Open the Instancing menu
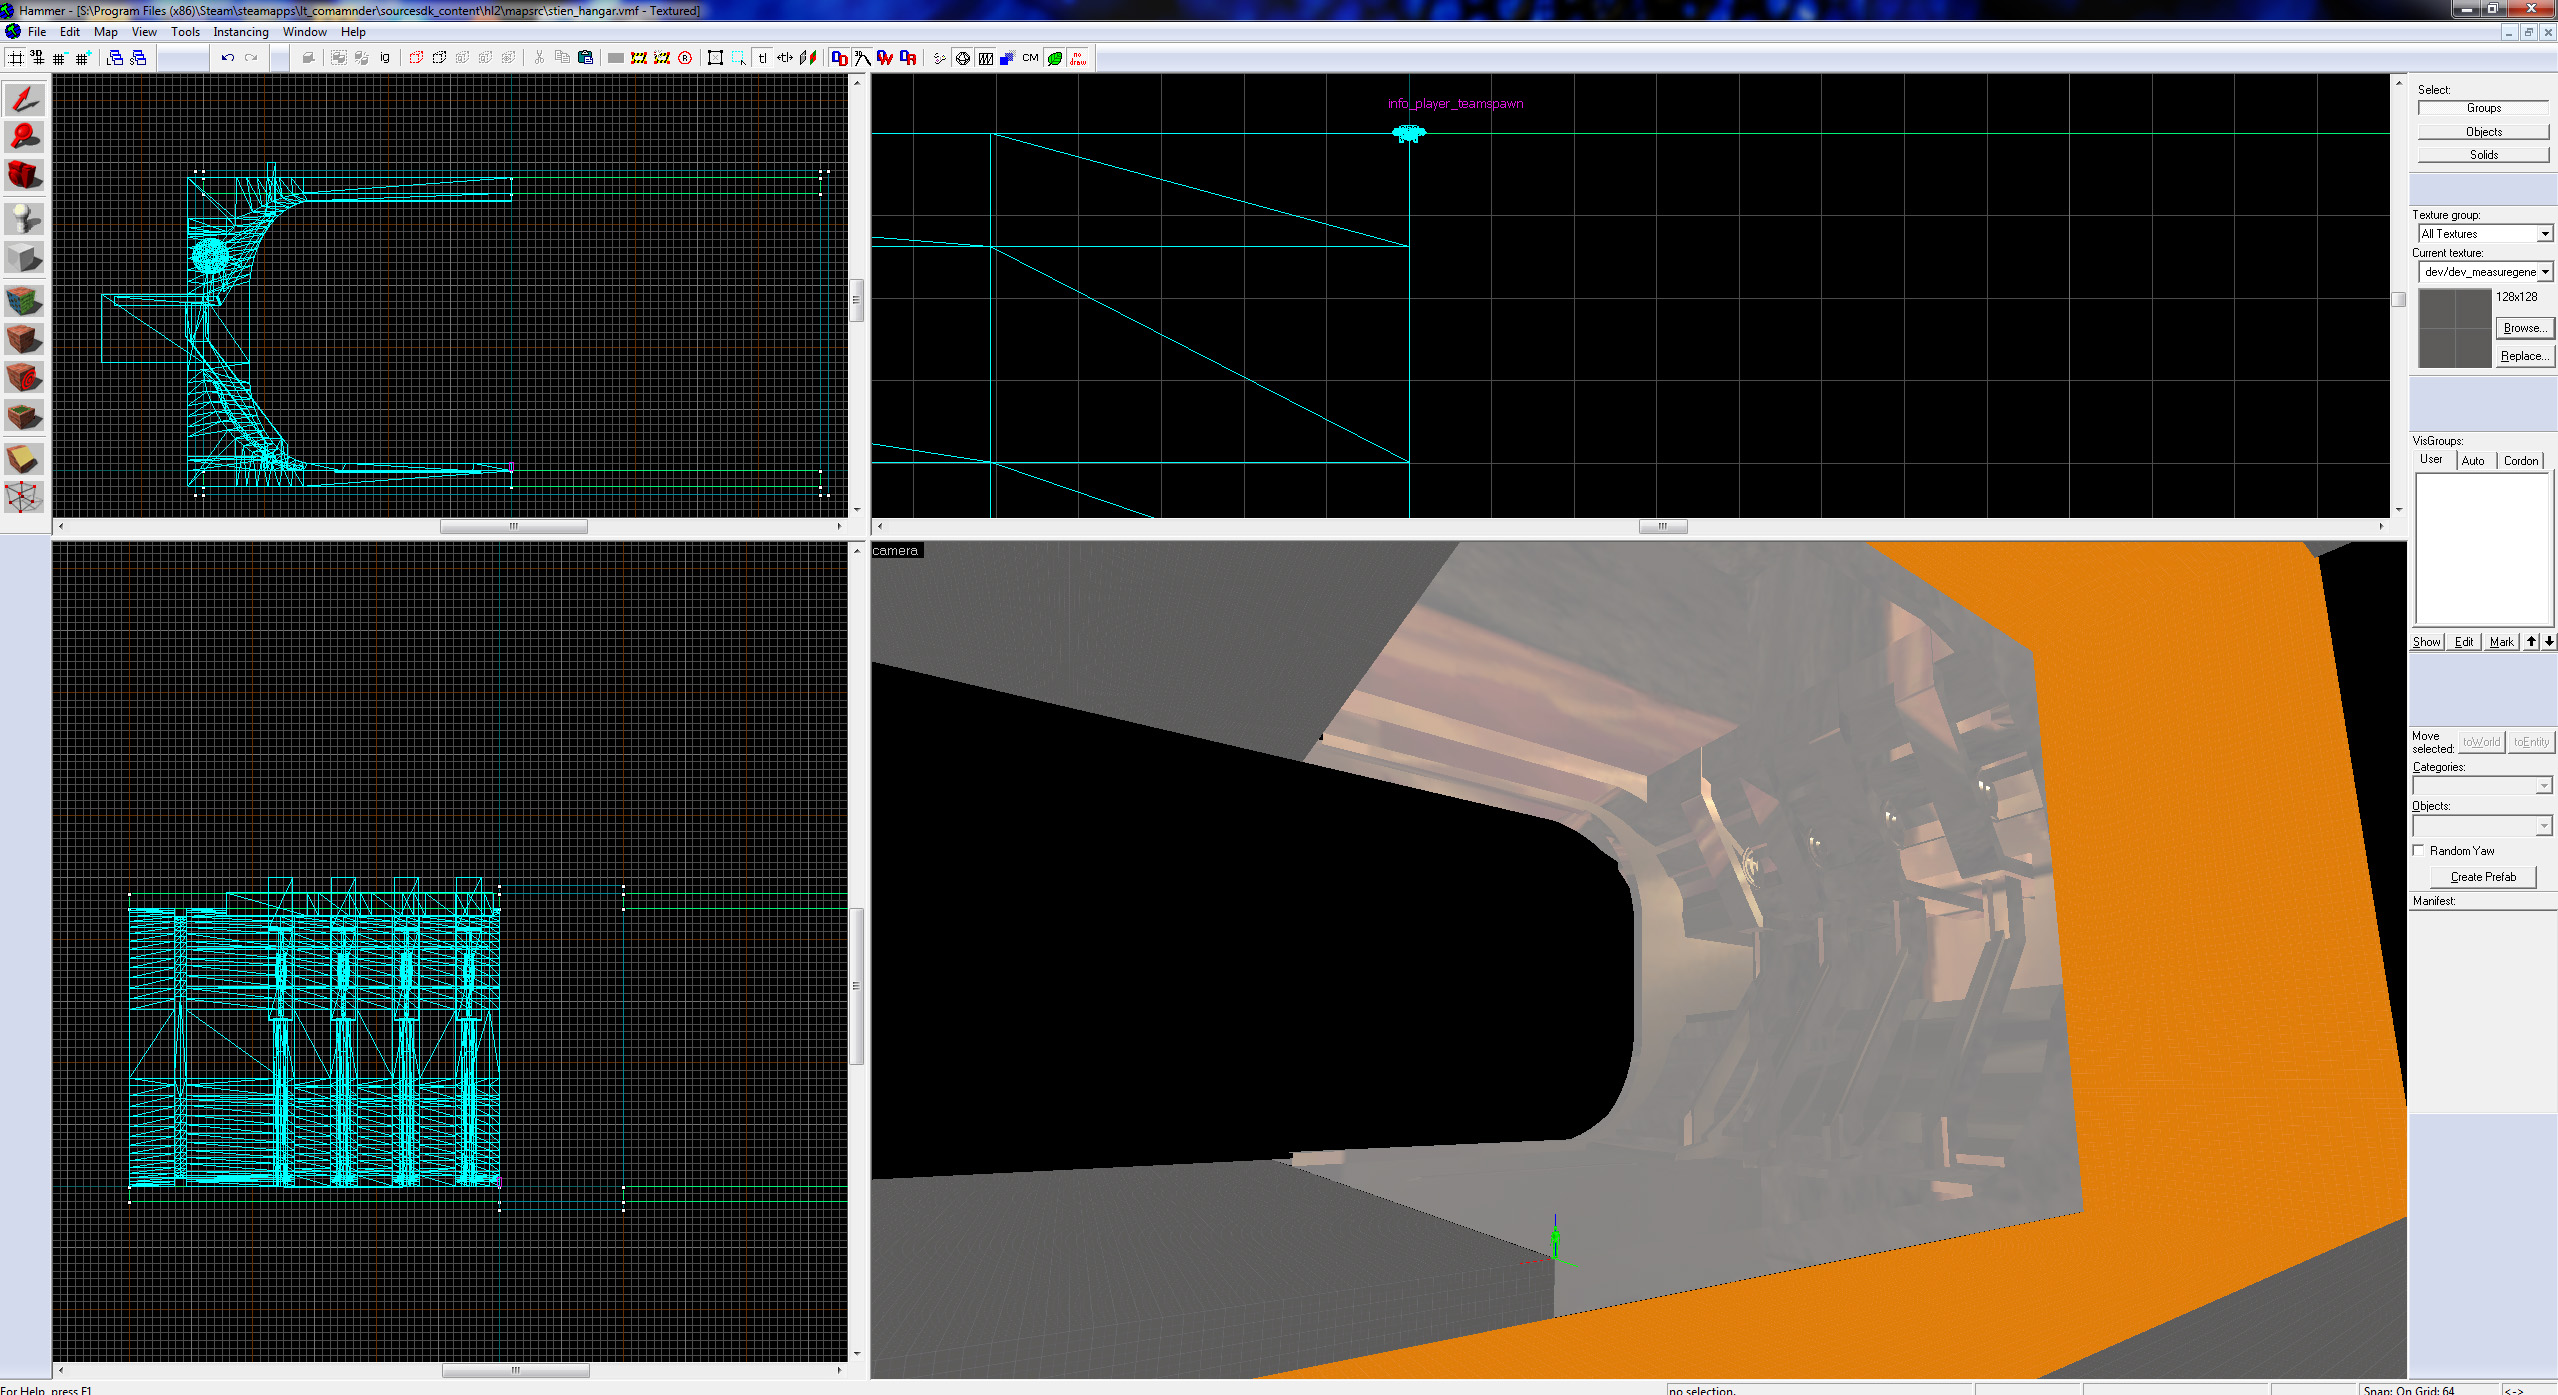Image resolution: width=2558 pixels, height=1395 pixels. (240, 32)
